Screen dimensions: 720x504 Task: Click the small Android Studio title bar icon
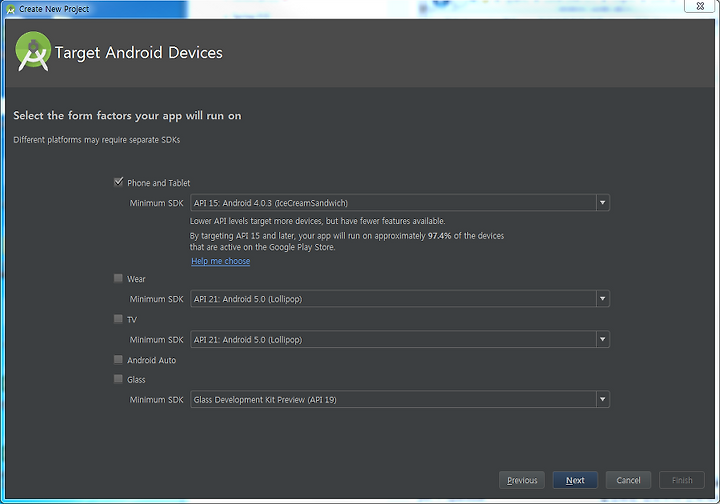point(10,9)
